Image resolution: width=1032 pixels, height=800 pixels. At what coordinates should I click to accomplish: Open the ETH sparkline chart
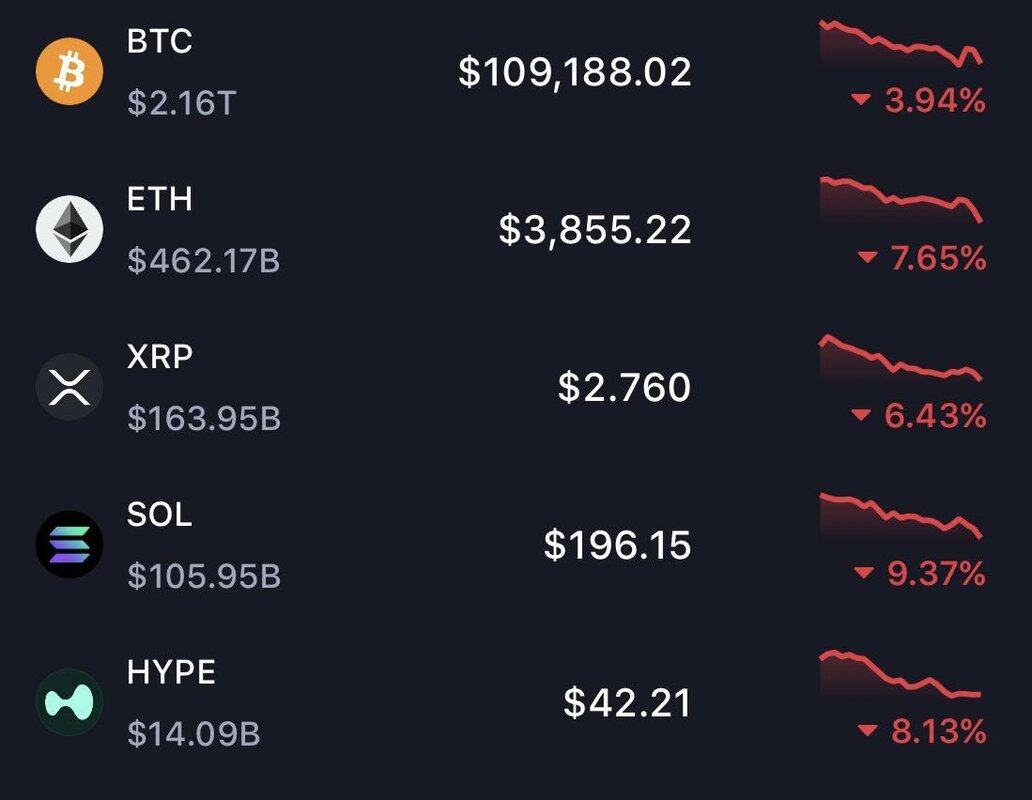point(901,201)
